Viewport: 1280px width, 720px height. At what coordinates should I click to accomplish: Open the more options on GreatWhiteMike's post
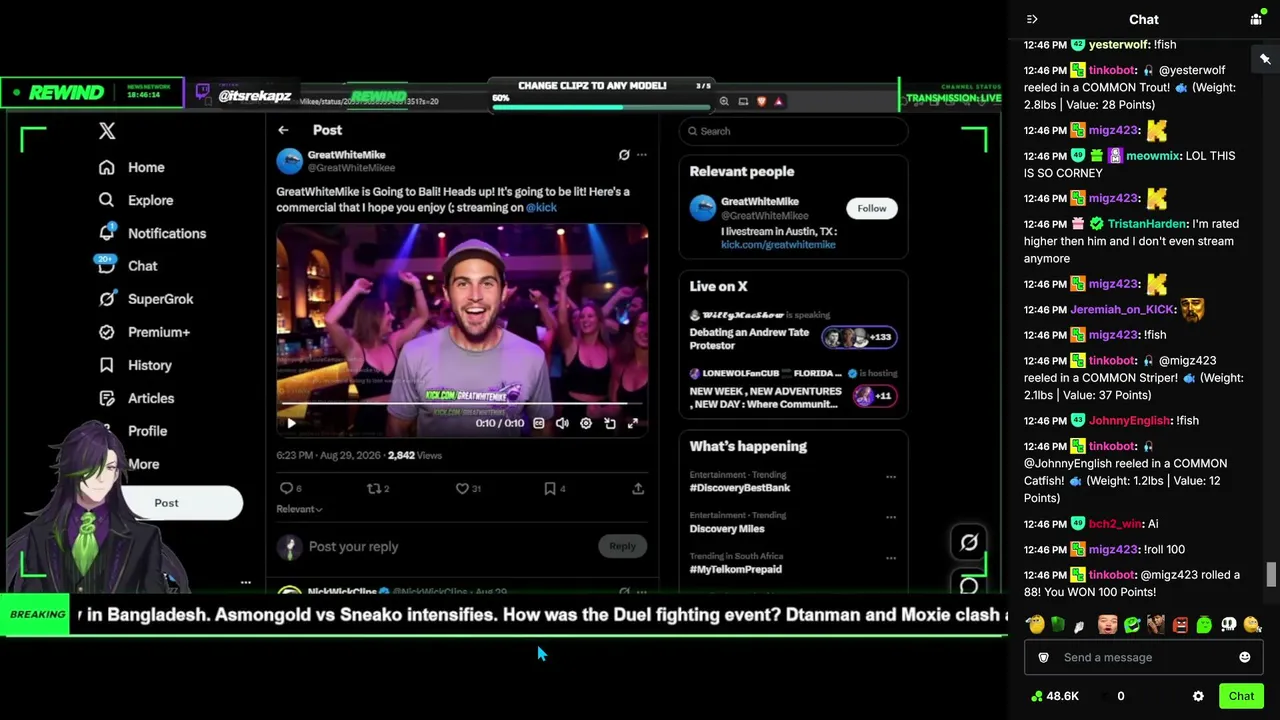point(642,155)
